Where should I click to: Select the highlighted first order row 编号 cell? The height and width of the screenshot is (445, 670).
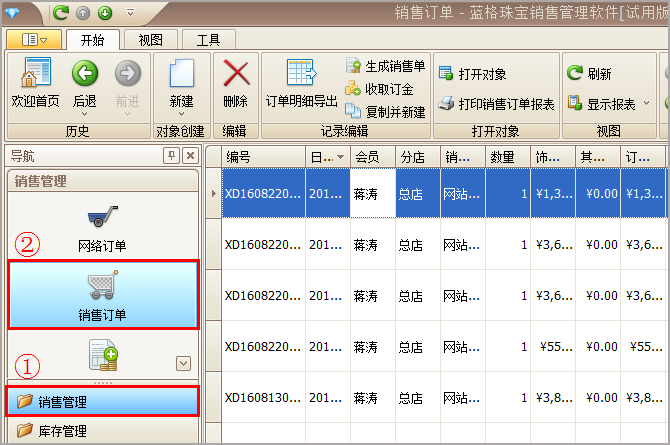pyautogui.click(x=264, y=194)
